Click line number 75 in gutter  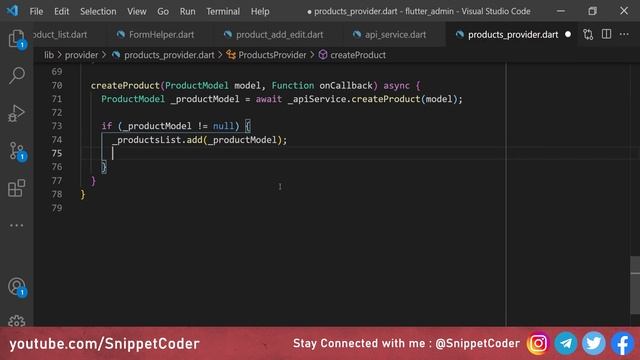57,153
